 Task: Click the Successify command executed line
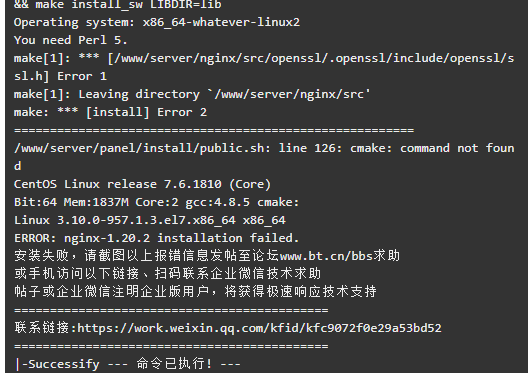[x=128, y=364]
